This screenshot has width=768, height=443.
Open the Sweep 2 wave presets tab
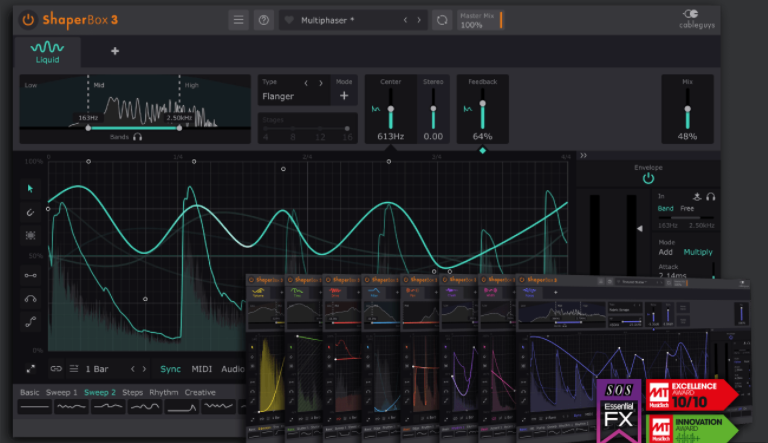tap(100, 393)
